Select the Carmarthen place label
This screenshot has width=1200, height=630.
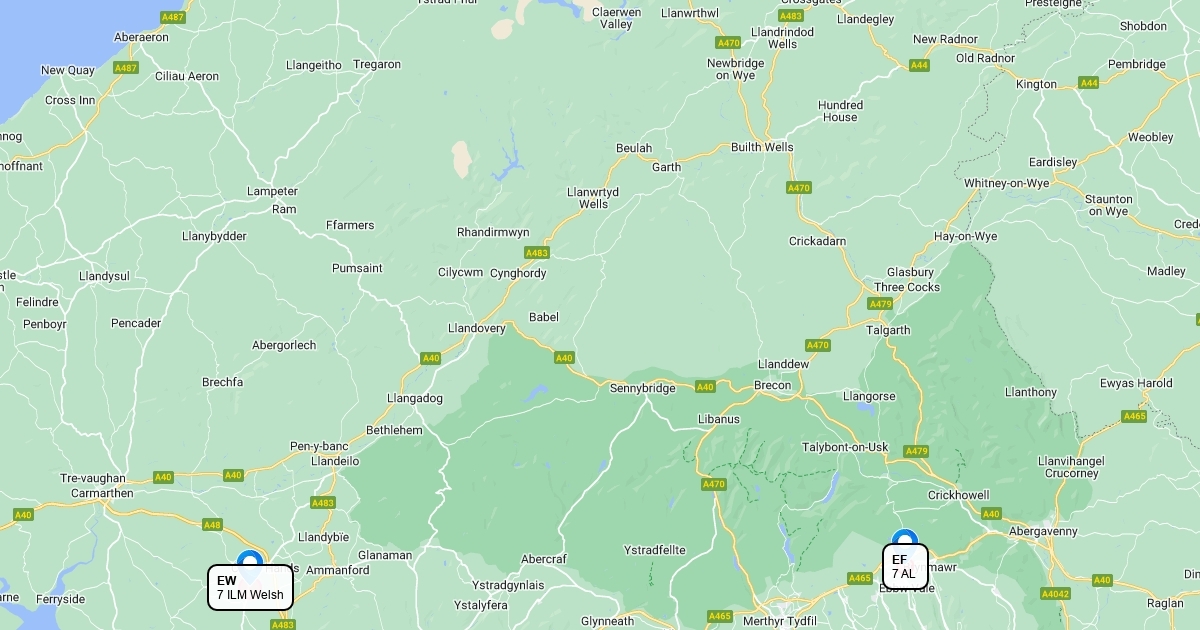pyautogui.click(x=102, y=493)
